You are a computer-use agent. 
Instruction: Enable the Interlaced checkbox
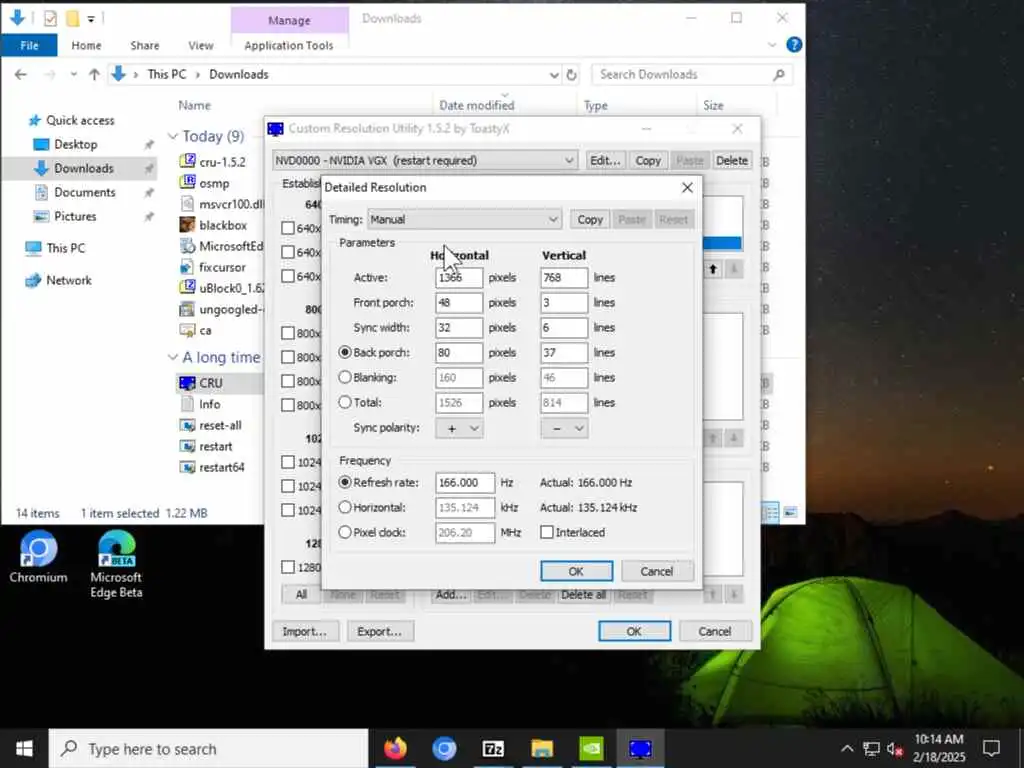pos(547,532)
